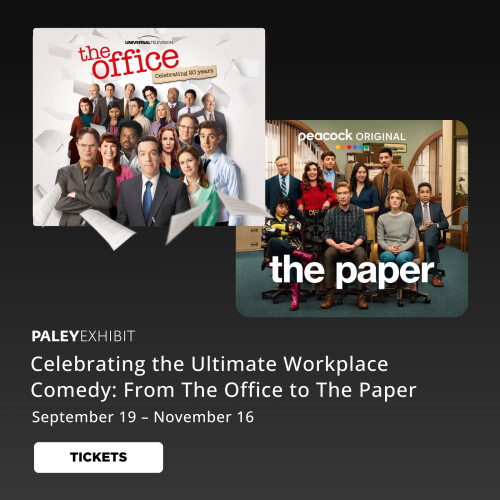Click the Peacock Original logo
500x500 pixels.
click(352, 136)
